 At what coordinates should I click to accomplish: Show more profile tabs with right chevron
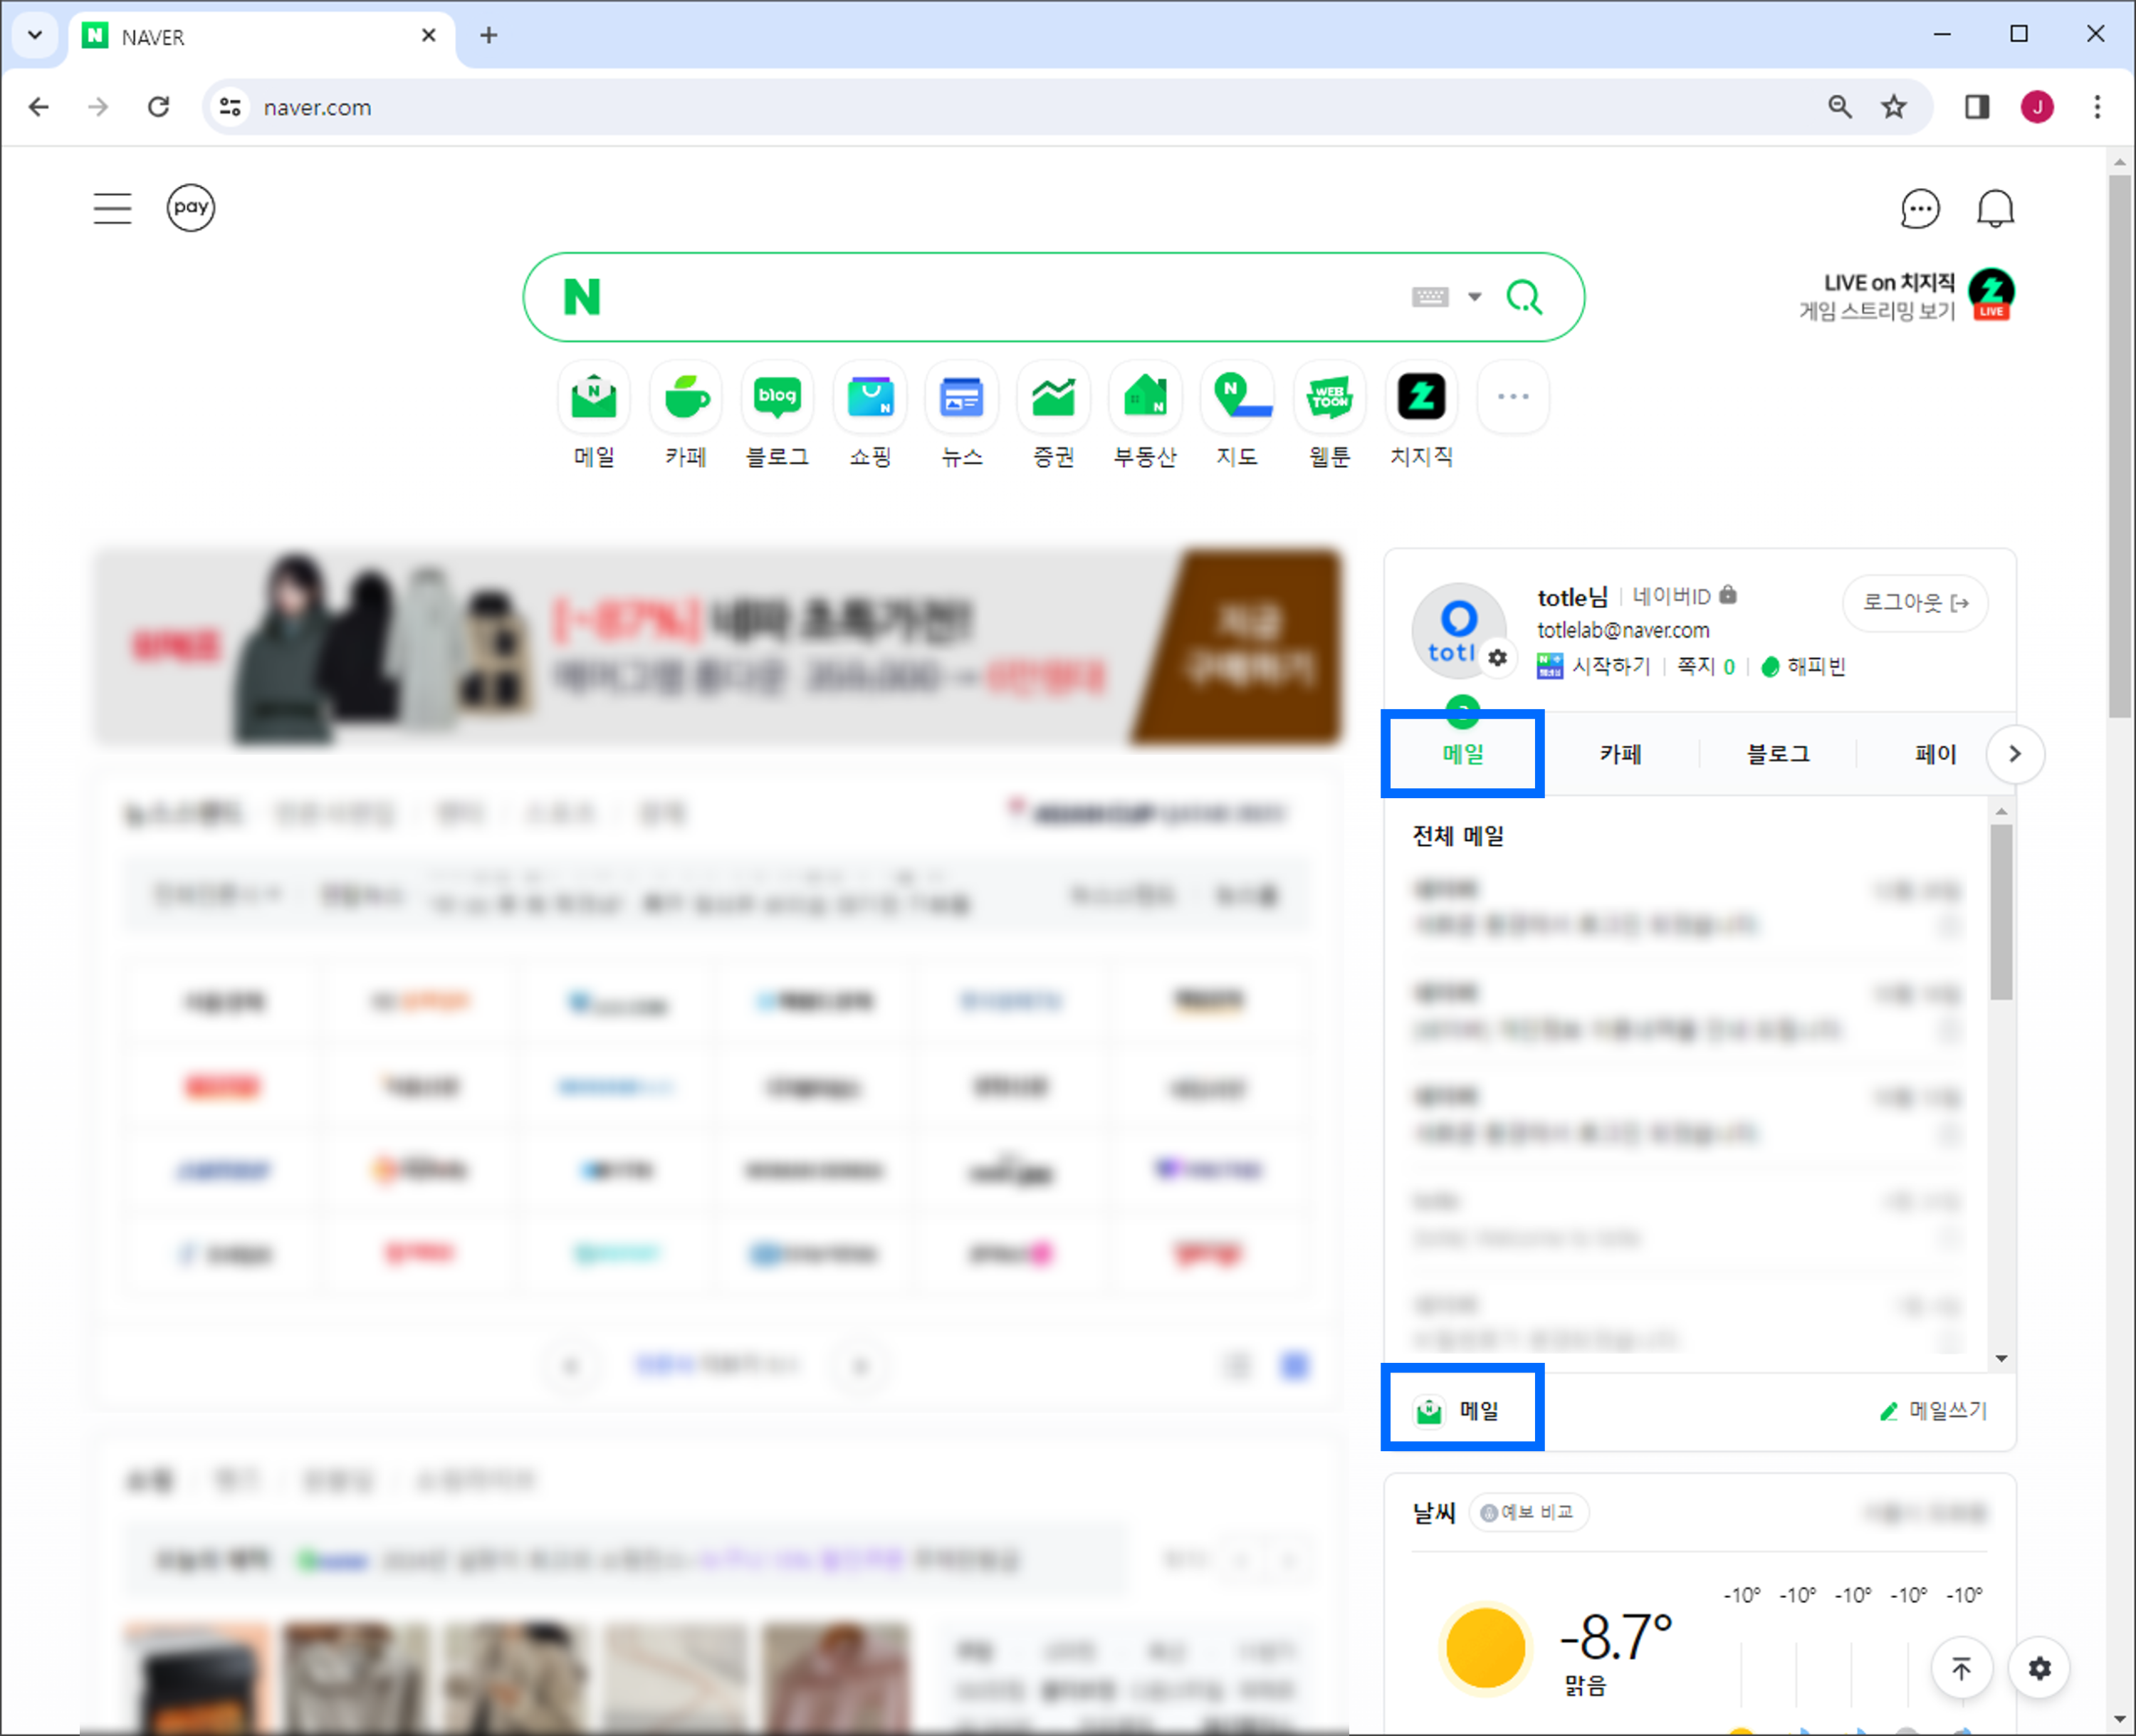[x=2014, y=754]
